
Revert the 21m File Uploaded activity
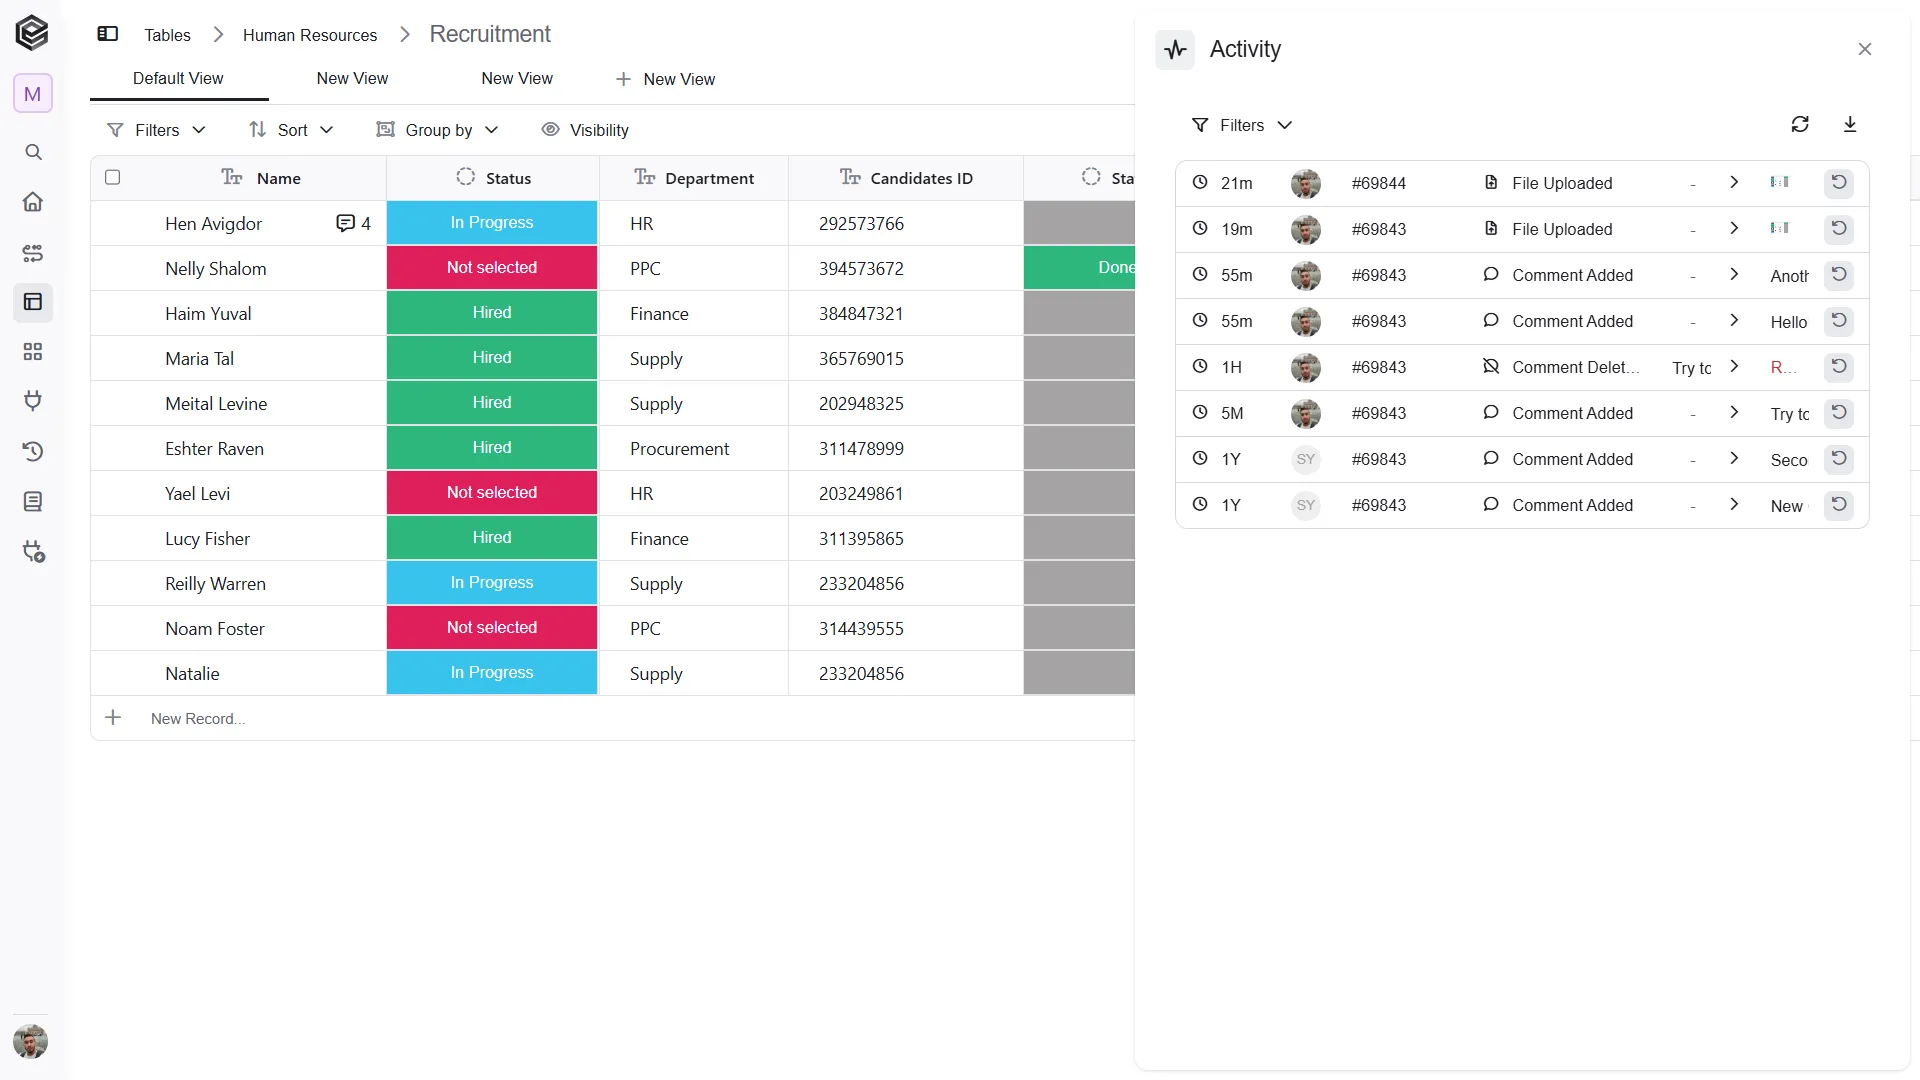(x=1839, y=183)
